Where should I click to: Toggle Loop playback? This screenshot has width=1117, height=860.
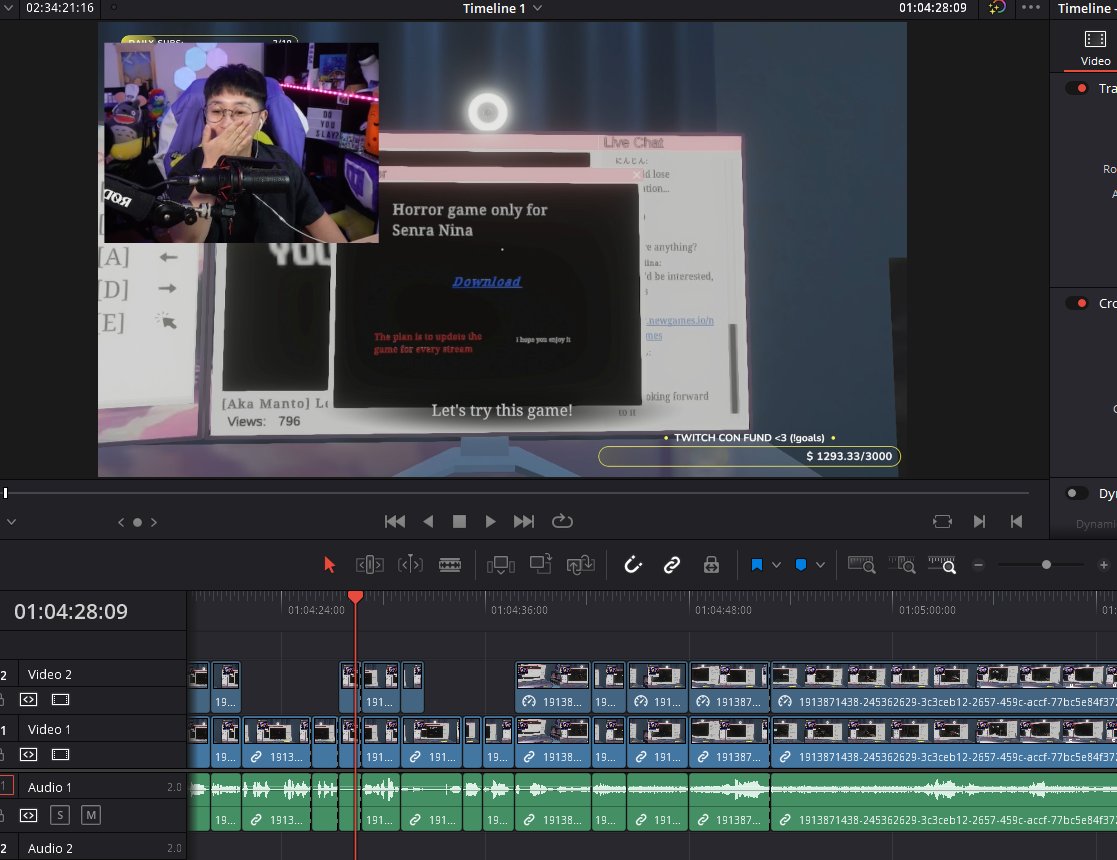[x=562, y=522]
